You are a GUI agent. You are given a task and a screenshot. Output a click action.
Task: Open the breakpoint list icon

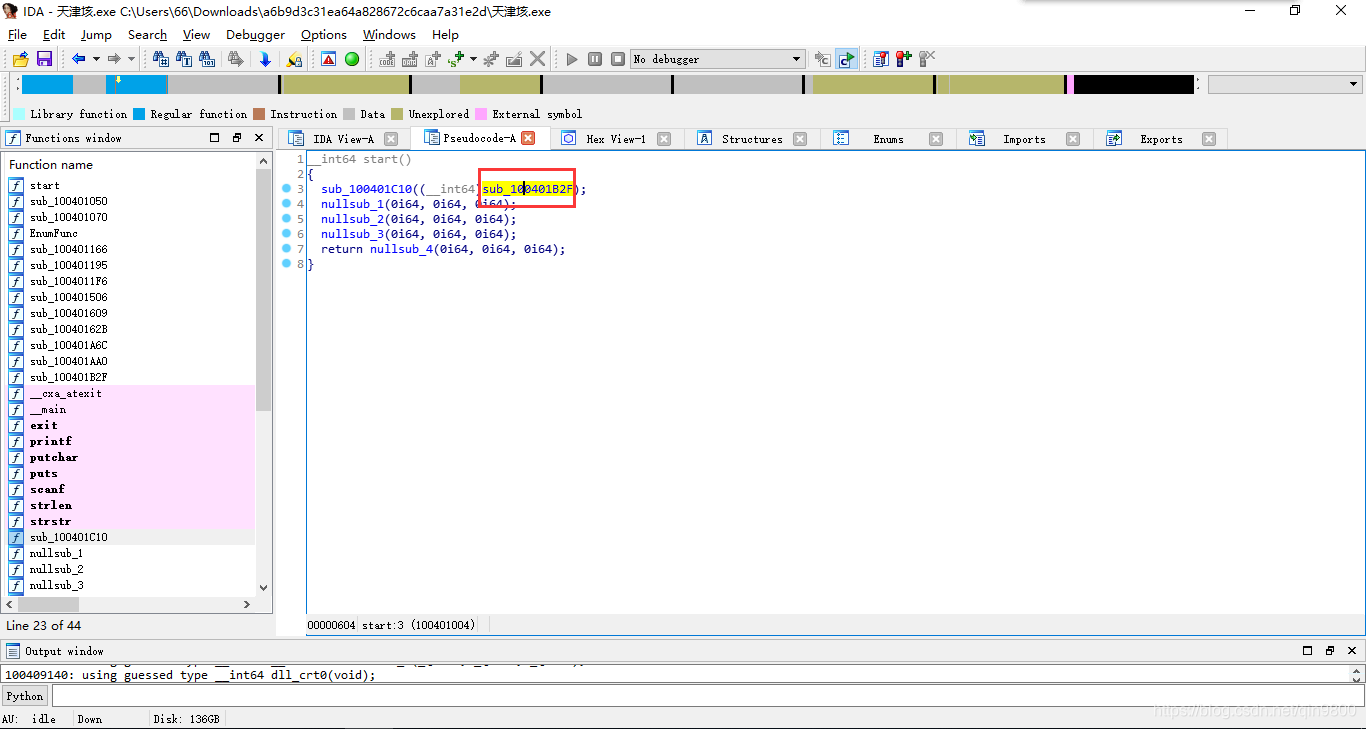[880, 59]
